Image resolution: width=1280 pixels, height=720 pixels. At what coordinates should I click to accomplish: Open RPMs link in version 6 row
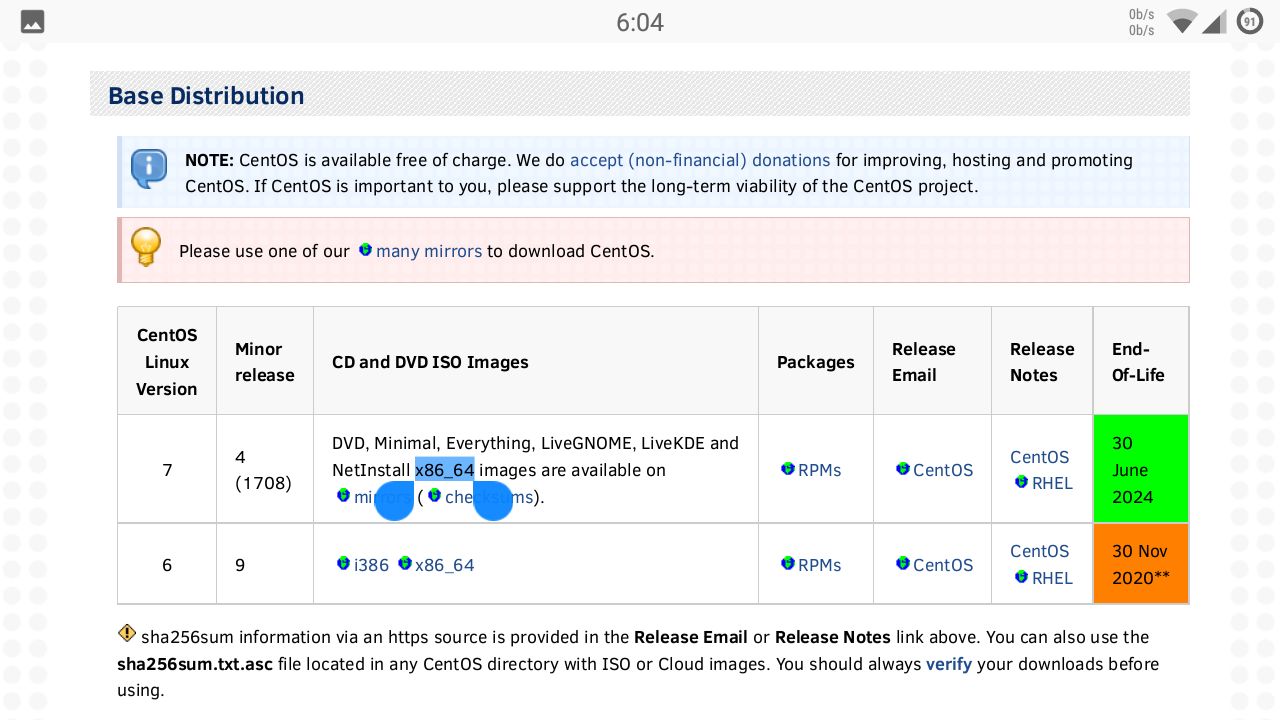tap(820, 565)
